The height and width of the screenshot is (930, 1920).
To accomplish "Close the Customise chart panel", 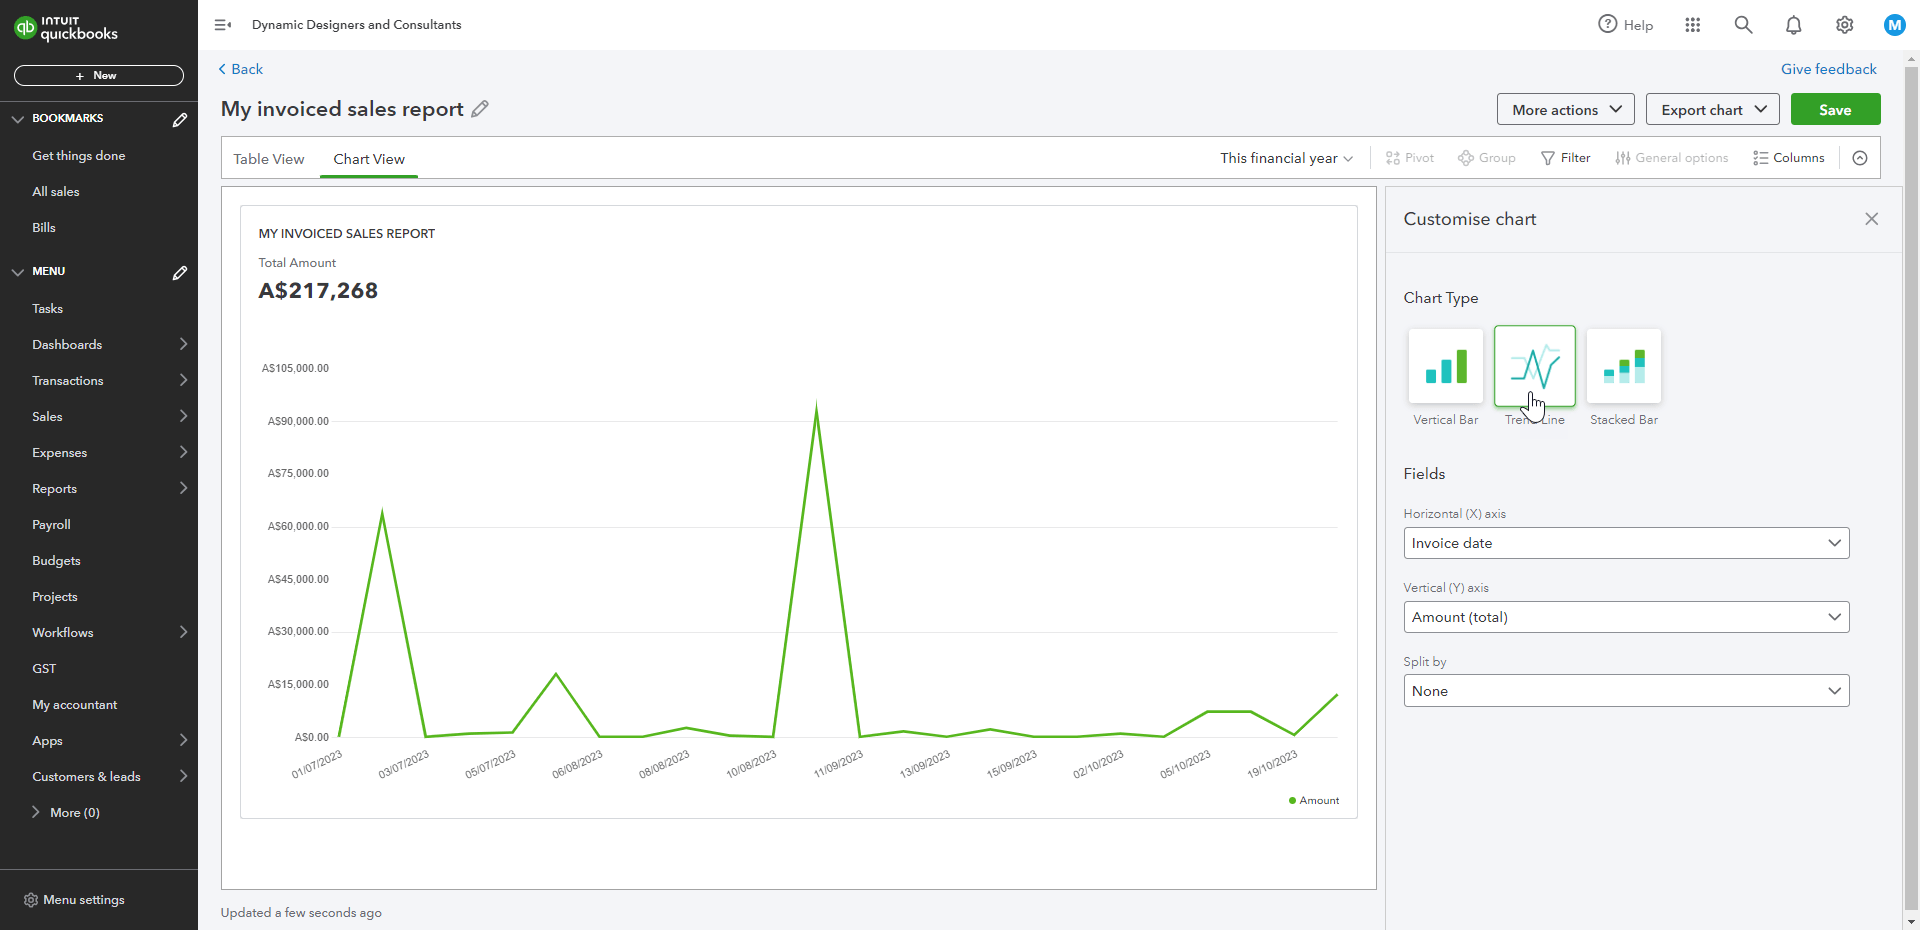I will coord(1872,219).
